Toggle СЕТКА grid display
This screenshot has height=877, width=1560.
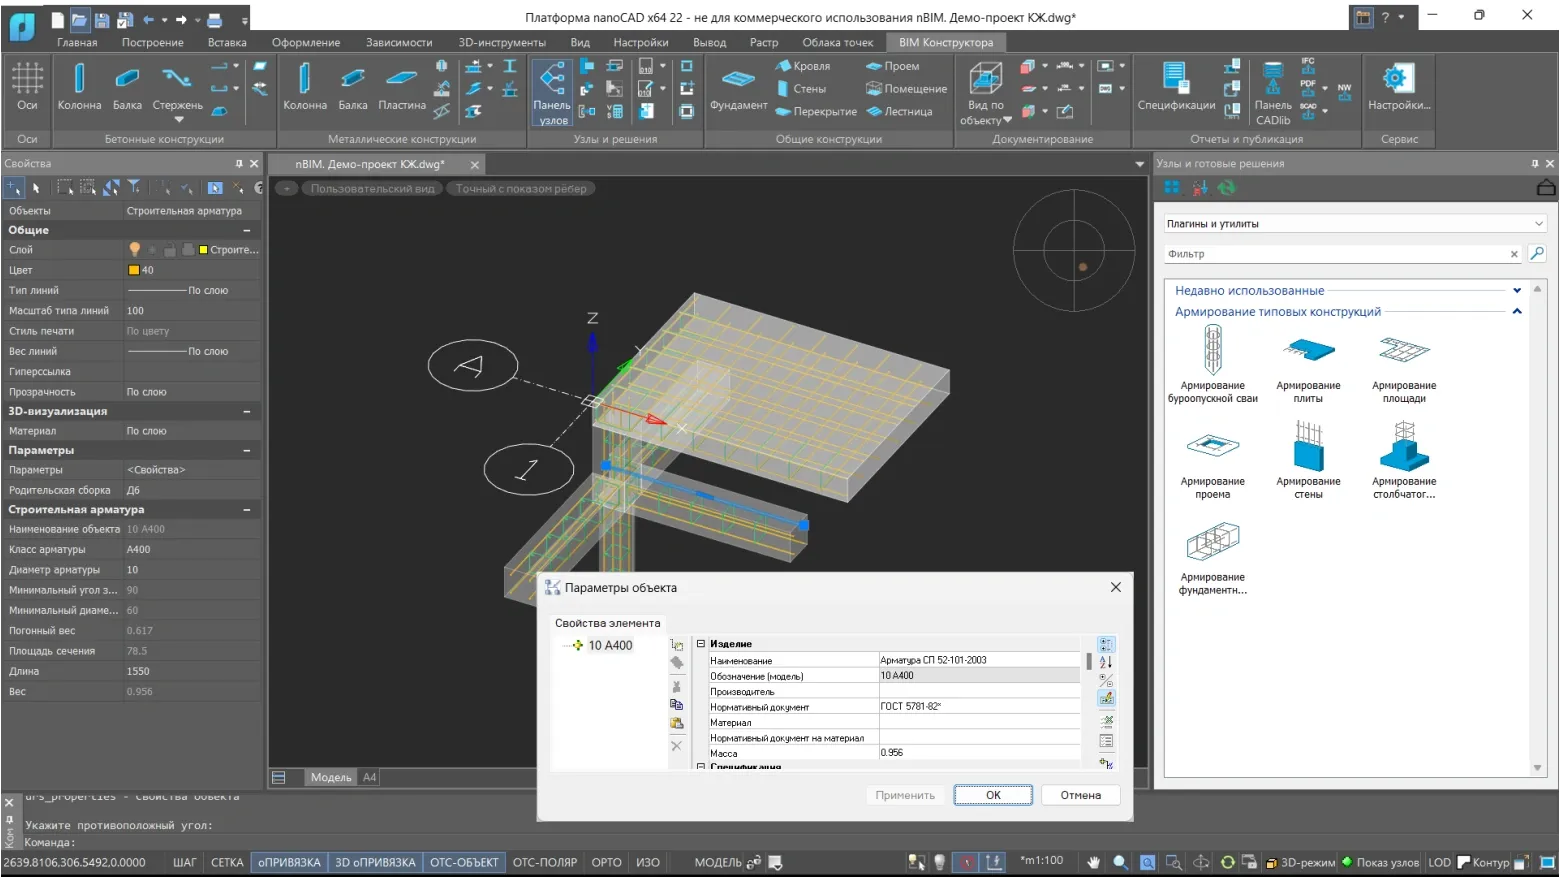point(227,862)
